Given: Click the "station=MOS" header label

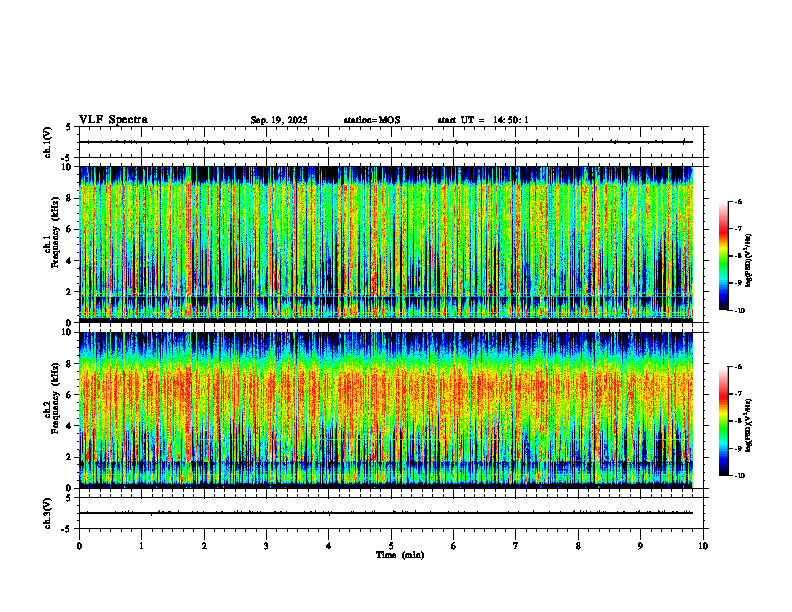Looking at the screenshot, I should click(372, 120).
